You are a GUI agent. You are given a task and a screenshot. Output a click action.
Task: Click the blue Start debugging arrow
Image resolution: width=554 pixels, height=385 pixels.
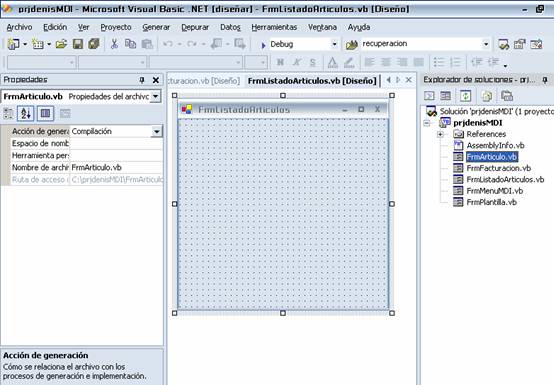[263, 45]
